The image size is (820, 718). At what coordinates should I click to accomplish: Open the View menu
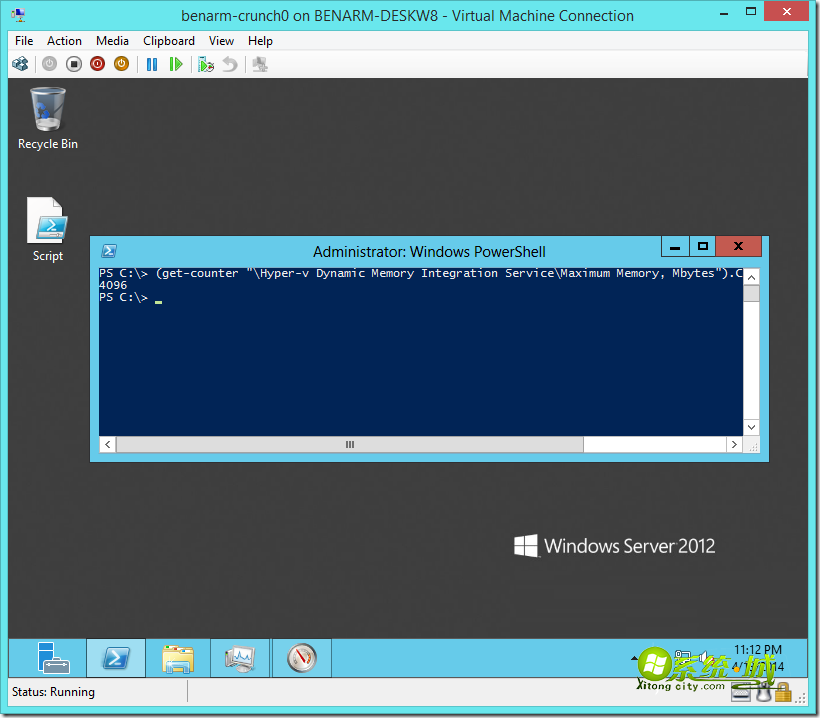(x=221, y=41)
